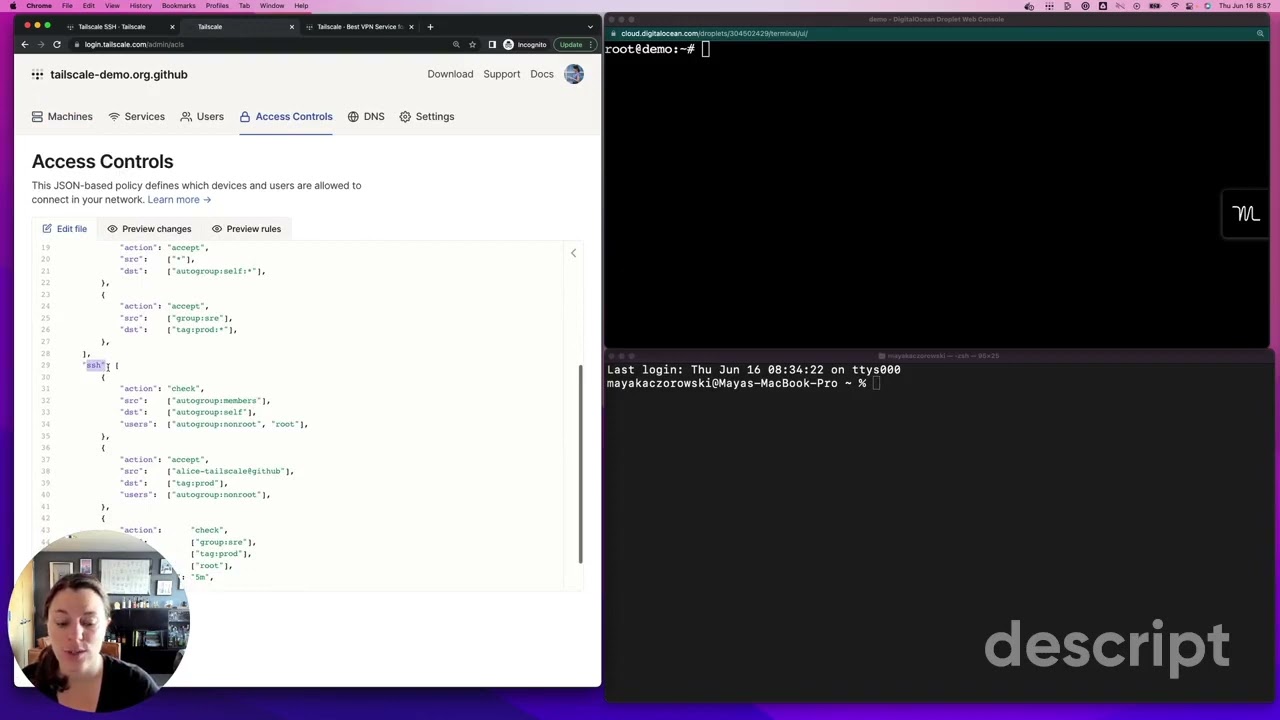Open the Preview changes tab

(x=149, y=229)
